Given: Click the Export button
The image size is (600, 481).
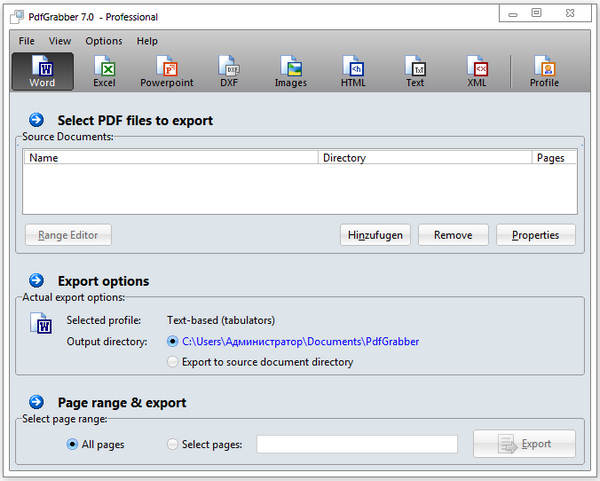Looking at the screenshot, I should 524,444.
